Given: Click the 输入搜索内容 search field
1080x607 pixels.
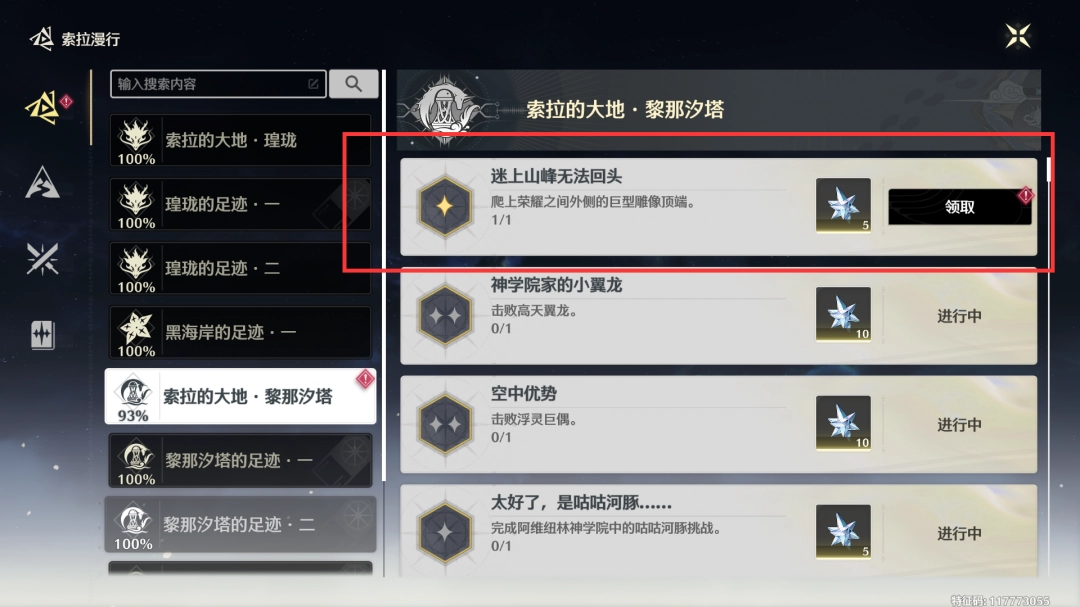Looking at the screenshot, I should (x=218, y=84).
